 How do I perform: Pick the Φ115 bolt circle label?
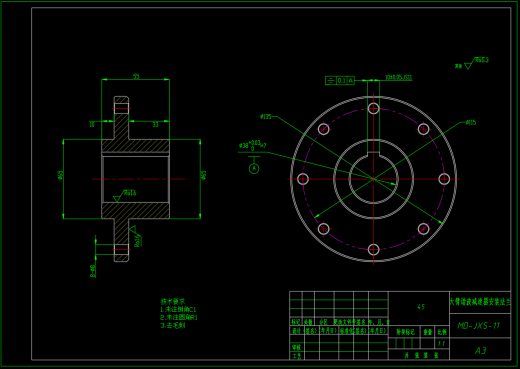pos(471,123)
